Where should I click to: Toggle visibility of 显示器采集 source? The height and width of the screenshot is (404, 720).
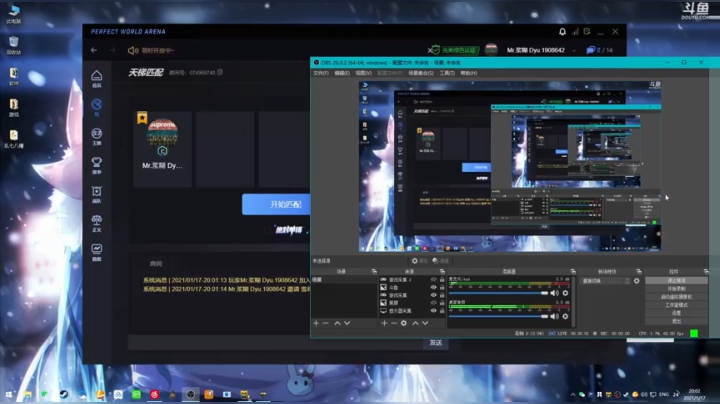(433, 311)
